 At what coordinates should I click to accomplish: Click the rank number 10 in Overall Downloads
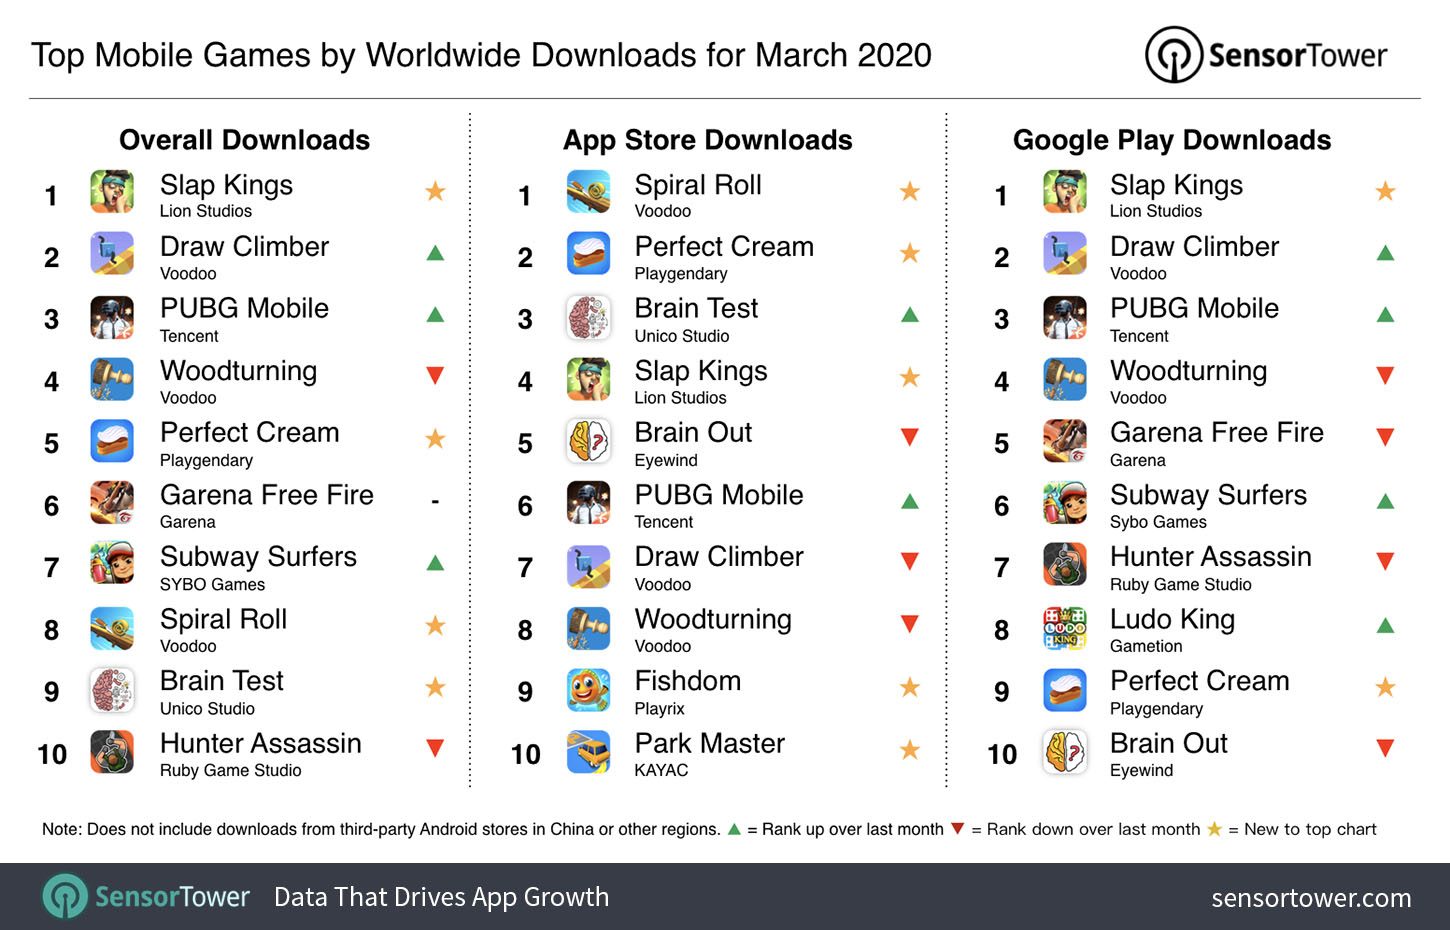coord(52,754)
